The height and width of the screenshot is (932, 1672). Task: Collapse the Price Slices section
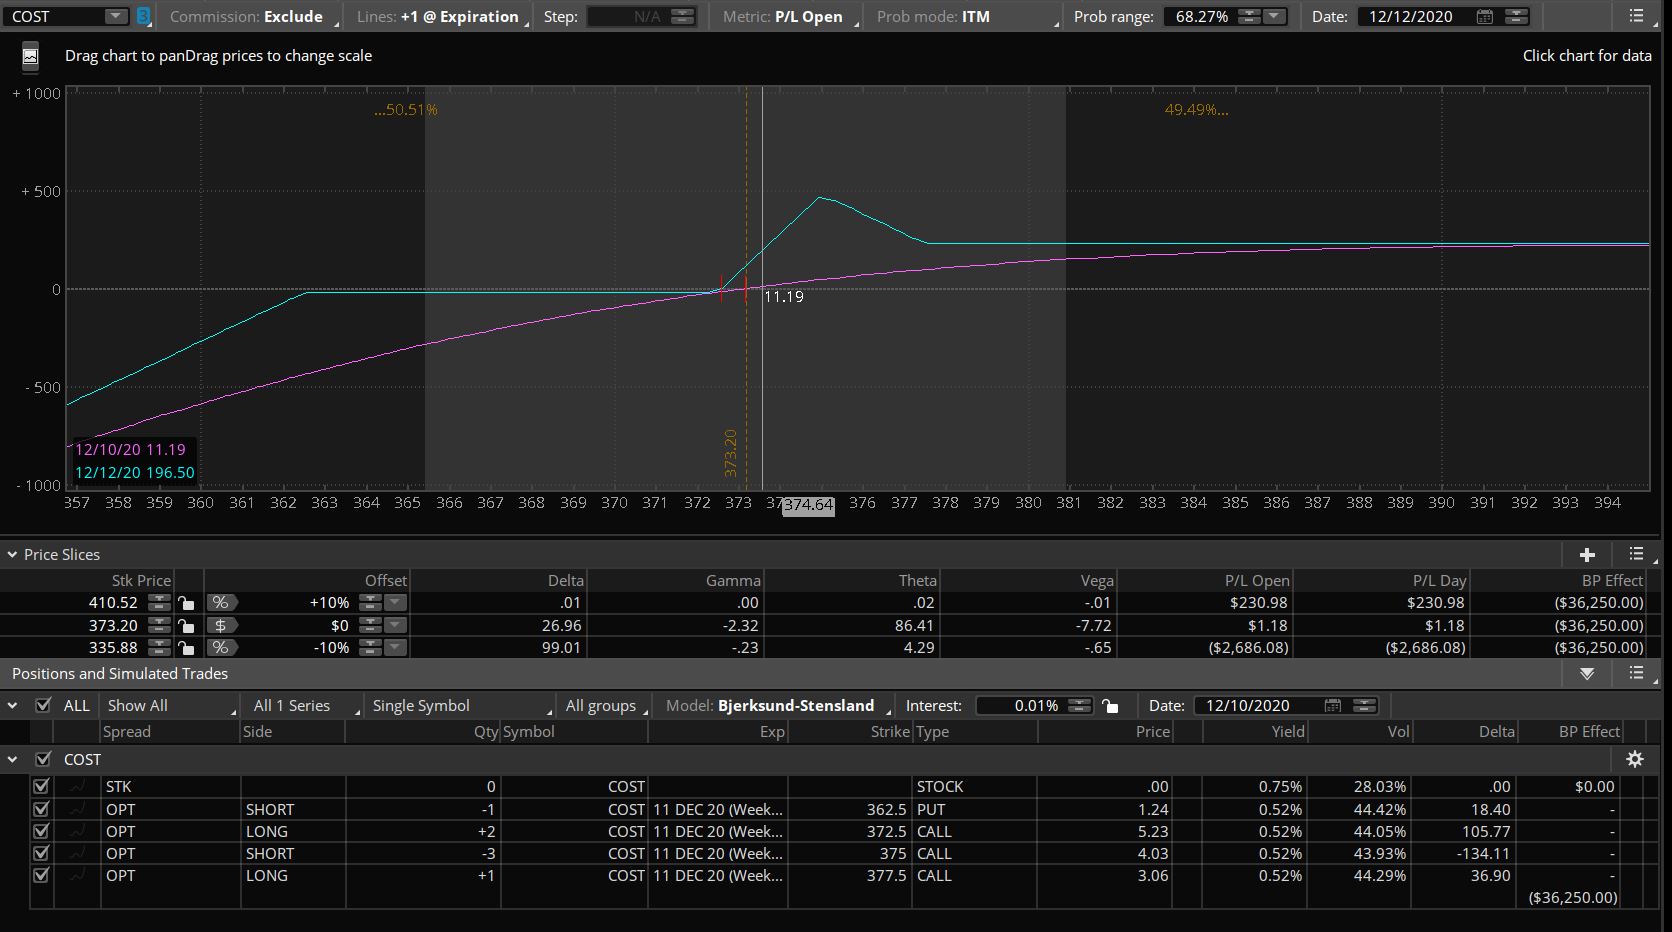(13, 555)
